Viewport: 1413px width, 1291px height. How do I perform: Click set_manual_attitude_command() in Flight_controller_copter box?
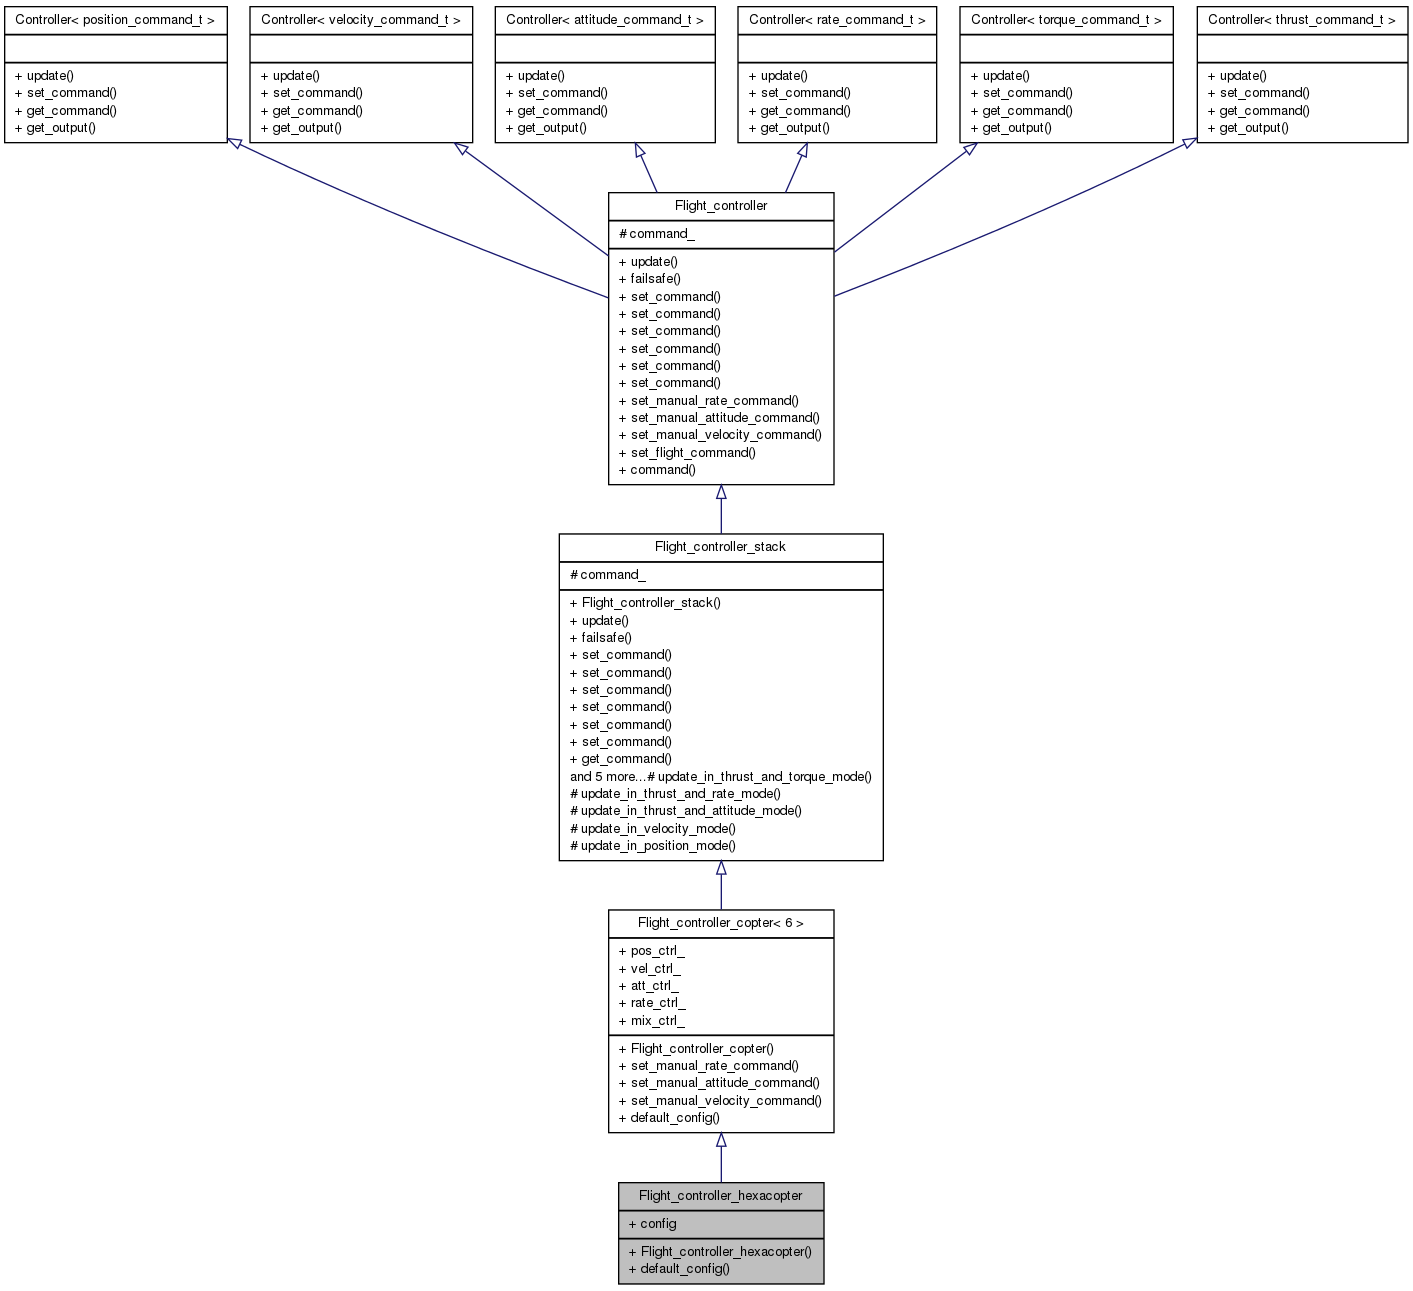[x=719, y=1083]
